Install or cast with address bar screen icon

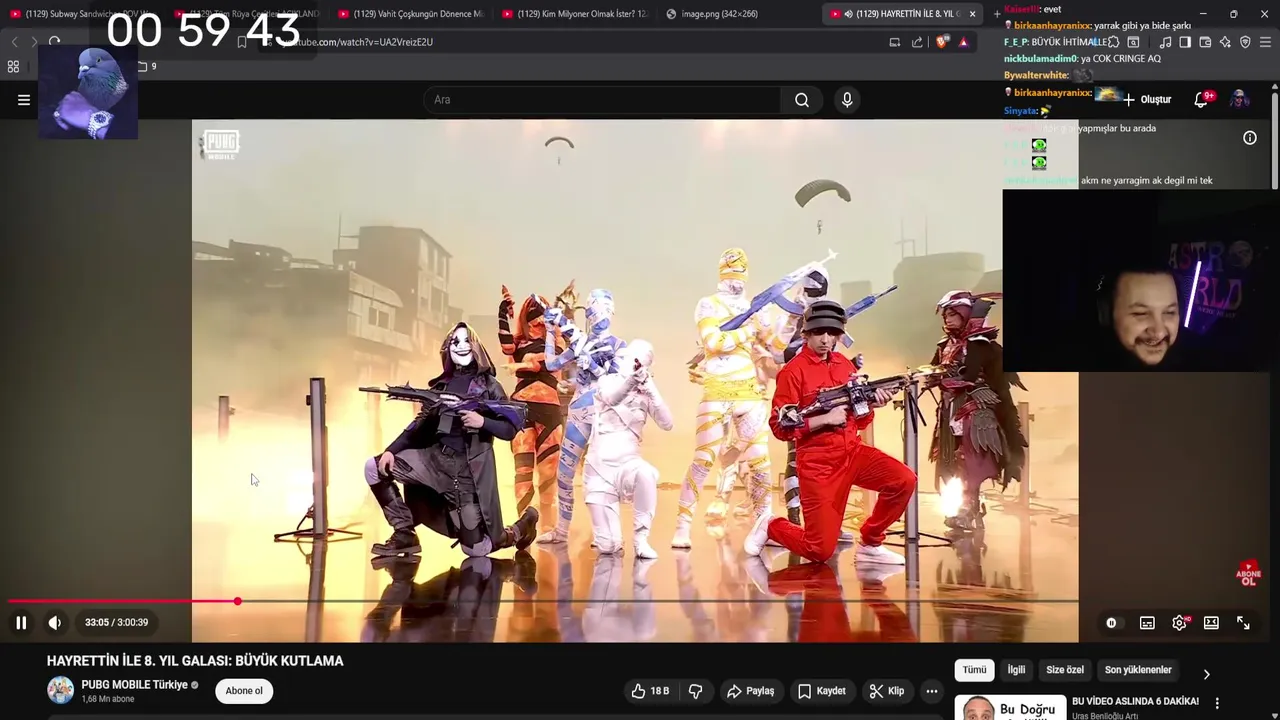coord(895,42)
